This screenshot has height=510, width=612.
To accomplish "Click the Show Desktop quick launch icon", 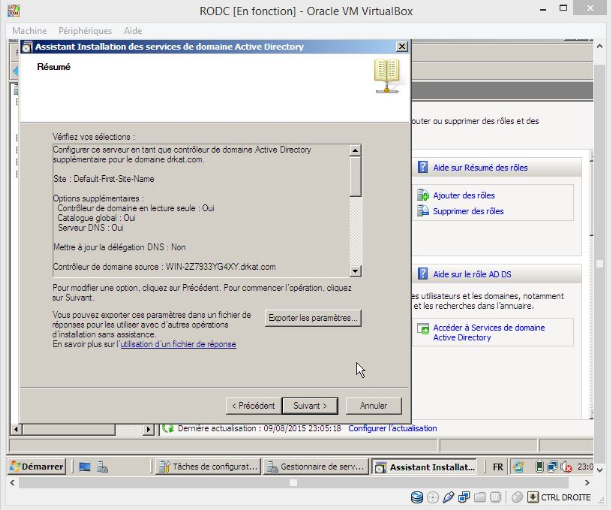I will coord(84,467).
